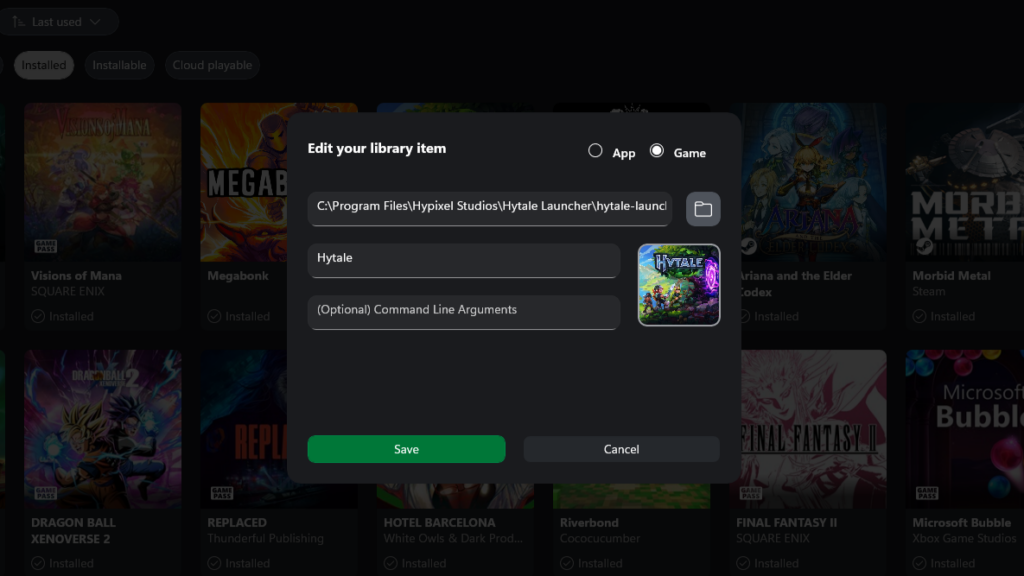Click the Xbox Game Studios label
1024x576 pixels.
coord(964,539)
